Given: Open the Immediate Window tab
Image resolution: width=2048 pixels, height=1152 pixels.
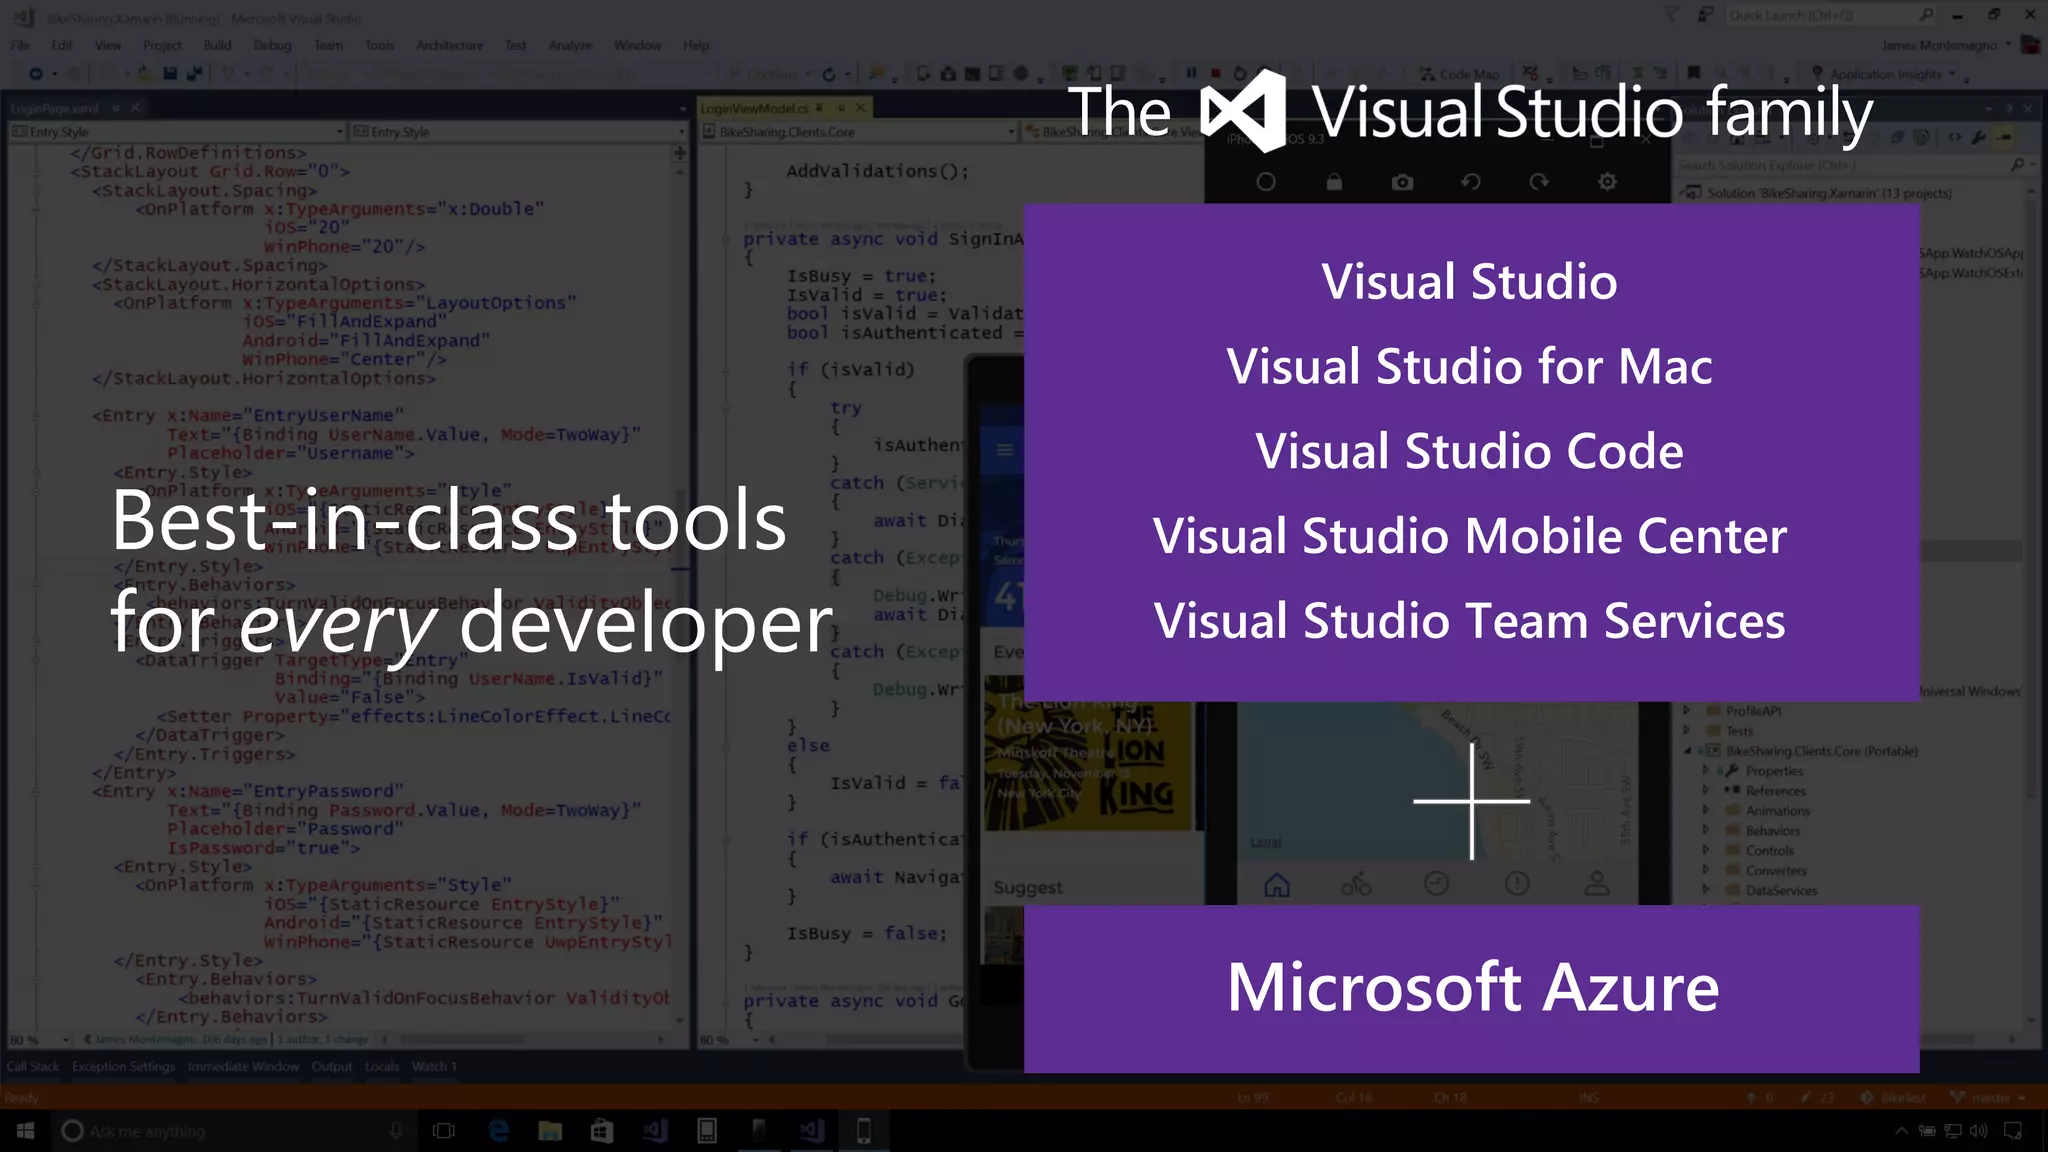Looking at the screenshot, I should 243,1067.
